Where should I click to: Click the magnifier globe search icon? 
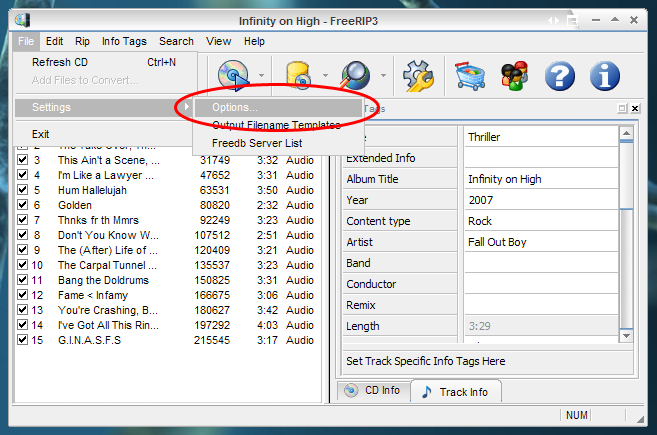tap(355, 75)
